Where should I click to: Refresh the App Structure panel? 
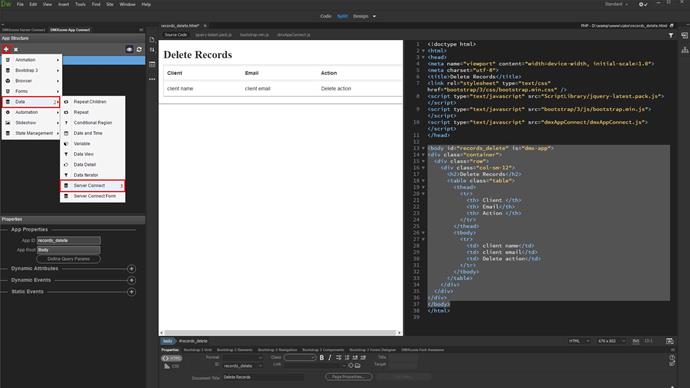point(139,49)
